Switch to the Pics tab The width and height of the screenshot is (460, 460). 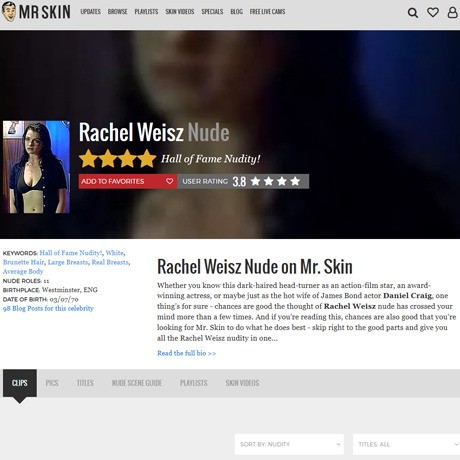52,383
